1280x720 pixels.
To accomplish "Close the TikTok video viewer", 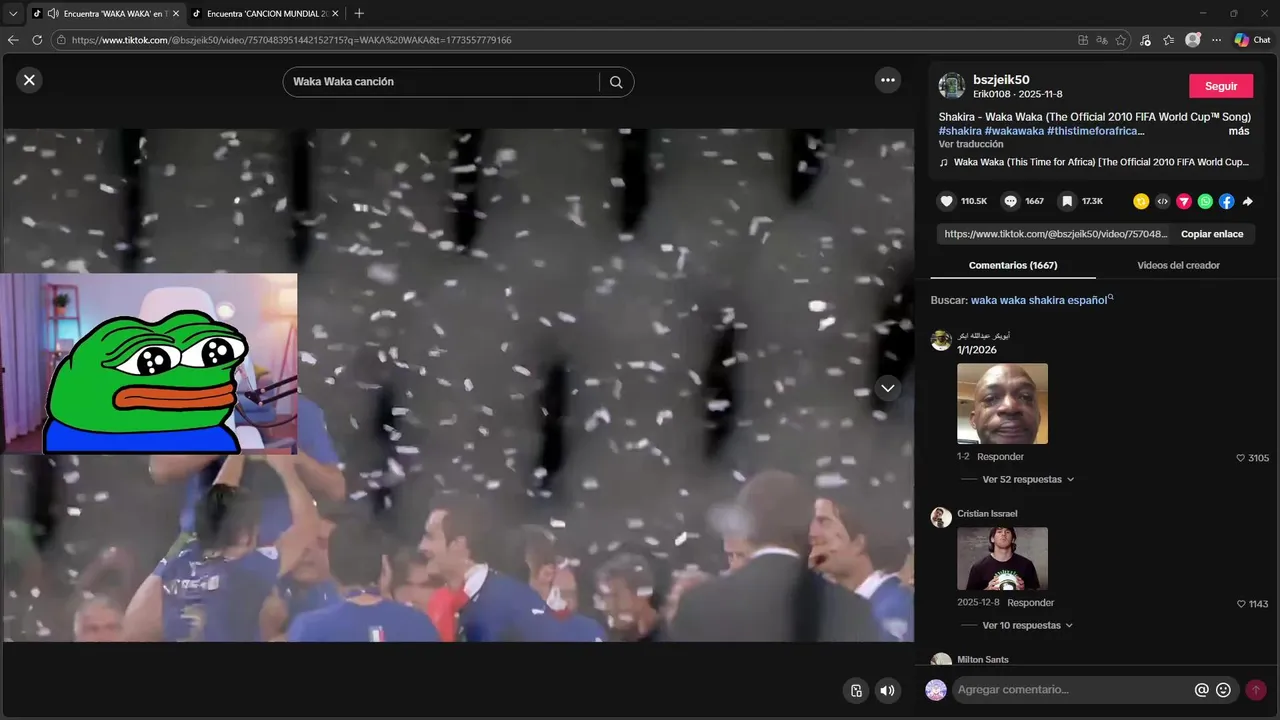I will pyautogui.click(x=29, y=80).
